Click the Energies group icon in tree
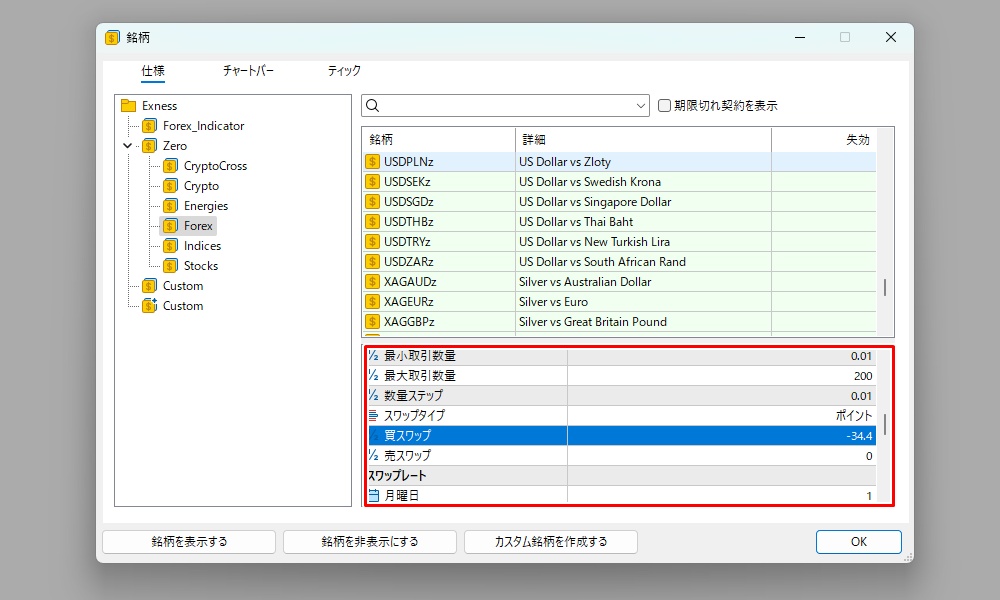 pos(170,206)
